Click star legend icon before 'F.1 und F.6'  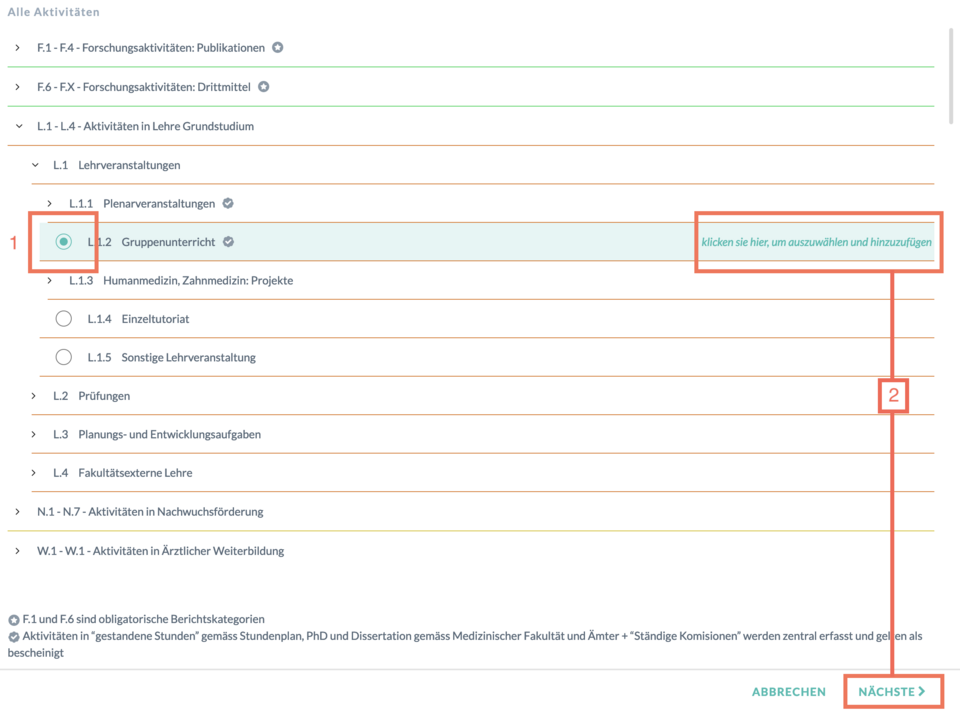(x=13, y=620)
